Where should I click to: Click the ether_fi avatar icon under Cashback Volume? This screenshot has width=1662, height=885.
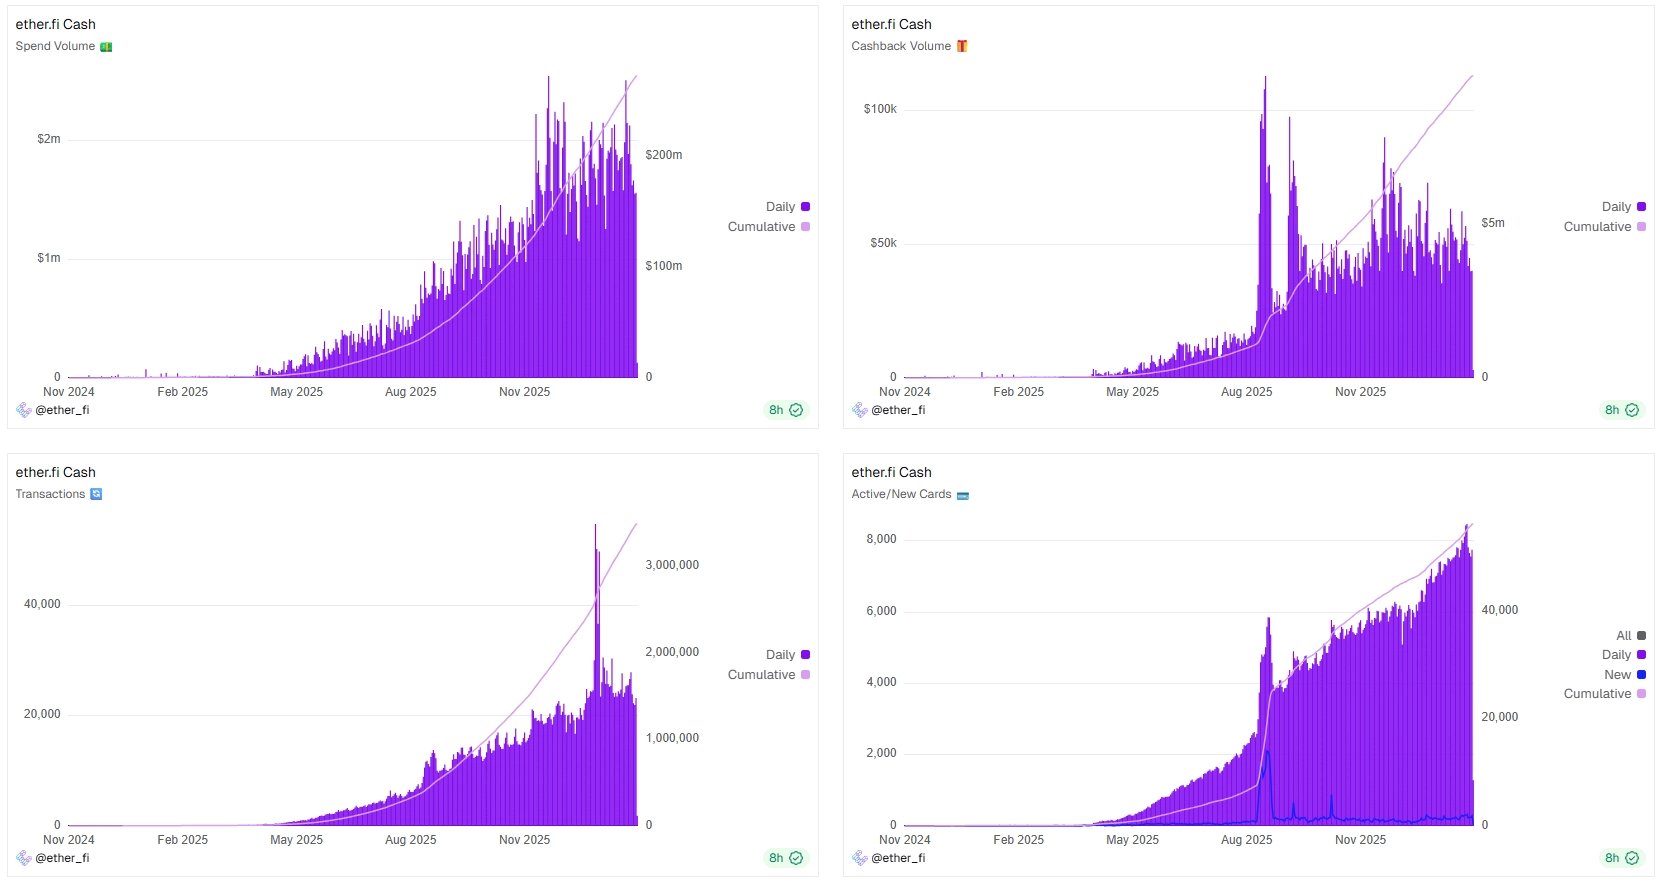[x=860, y=410]
